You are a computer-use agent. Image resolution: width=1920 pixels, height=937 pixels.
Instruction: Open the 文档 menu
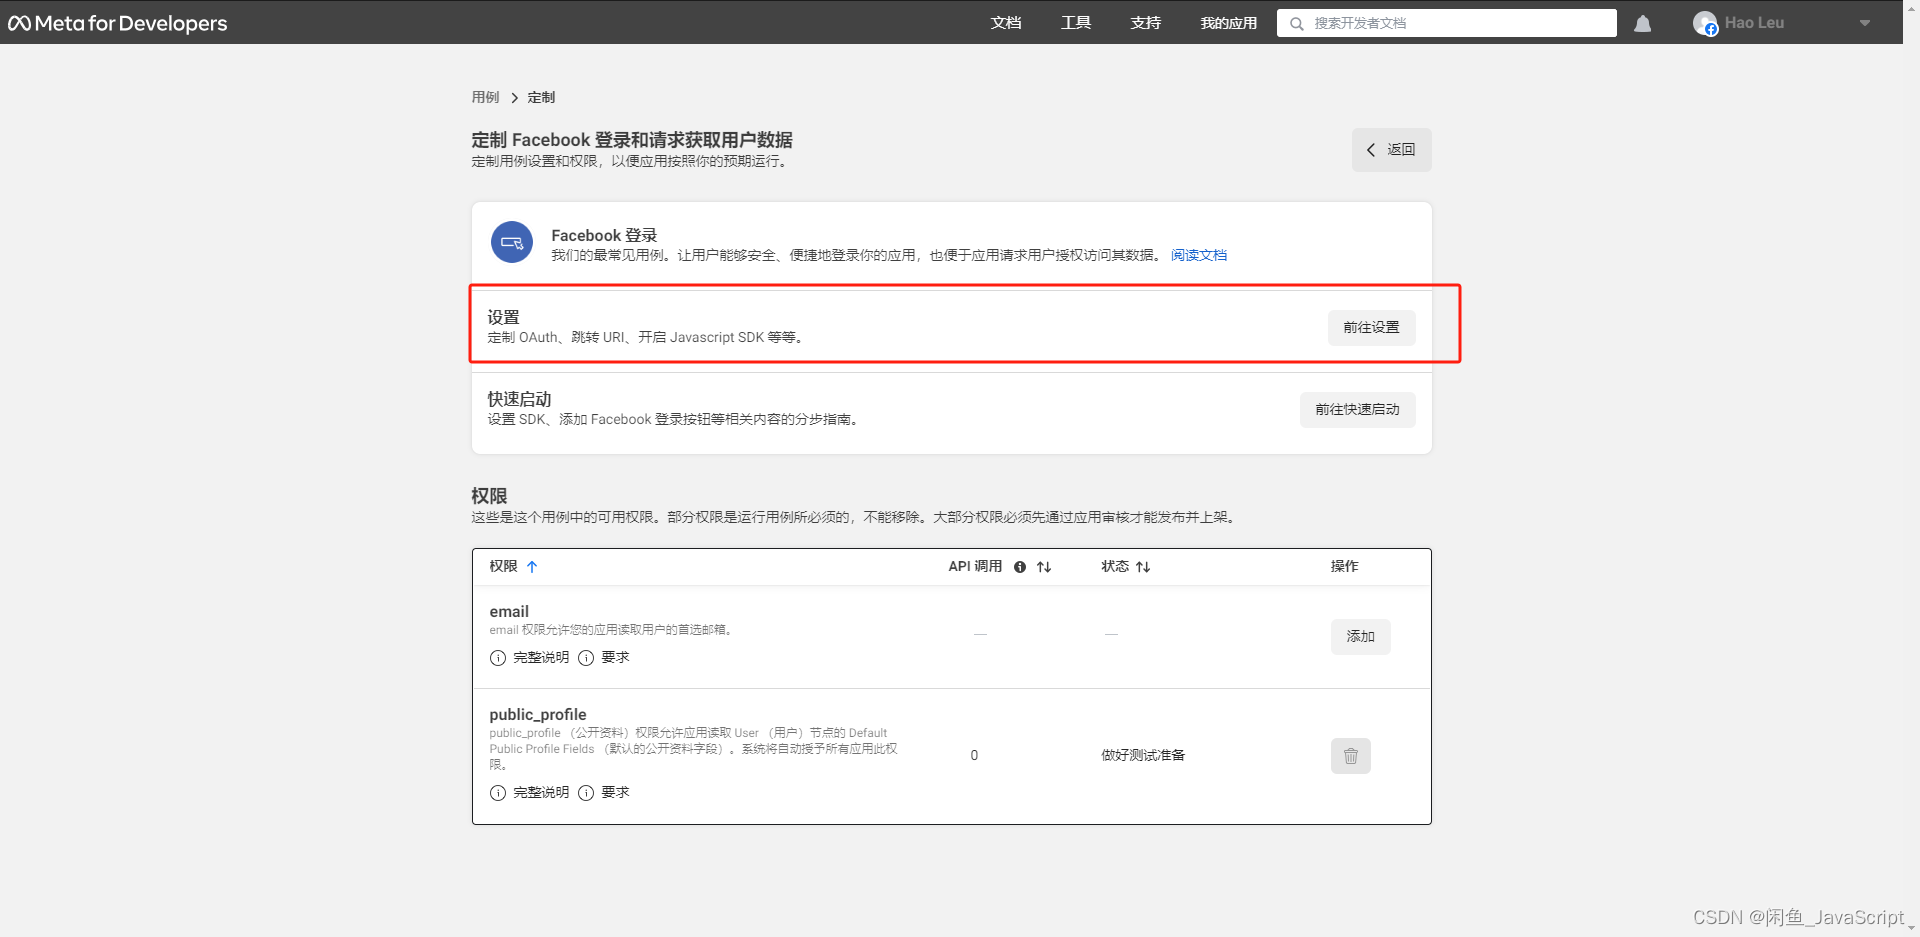(x=1006, y=23)
